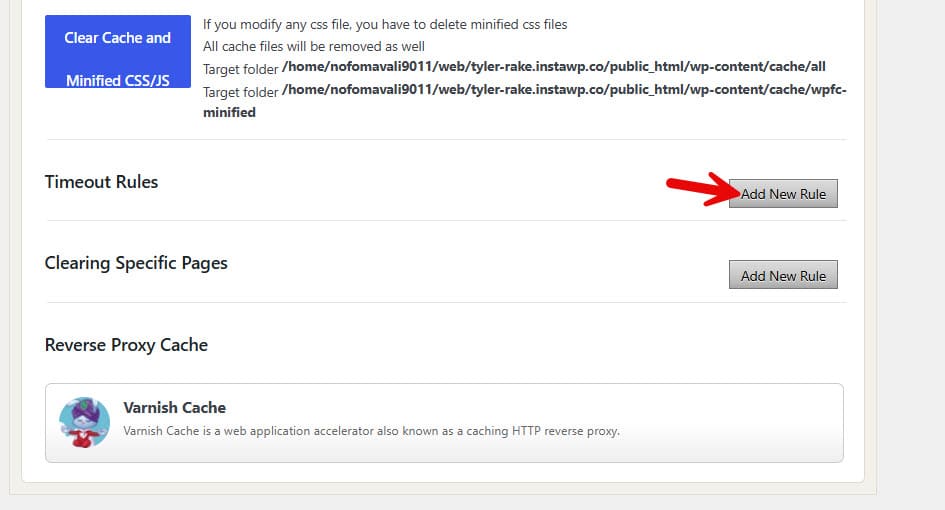Click Clear Cache and Minified CSS/JS button
This screenshot has width=945, height=510.
point(118,52)
